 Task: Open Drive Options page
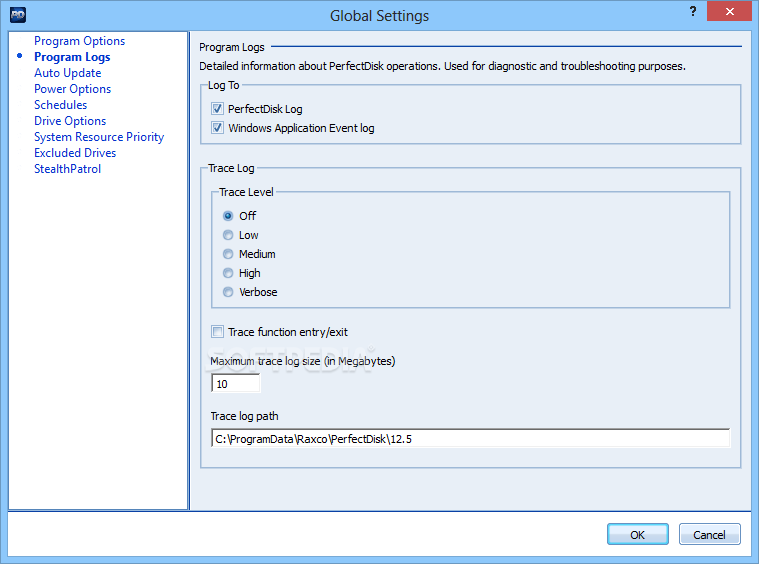pyautogui.click(x=70, y=121)
